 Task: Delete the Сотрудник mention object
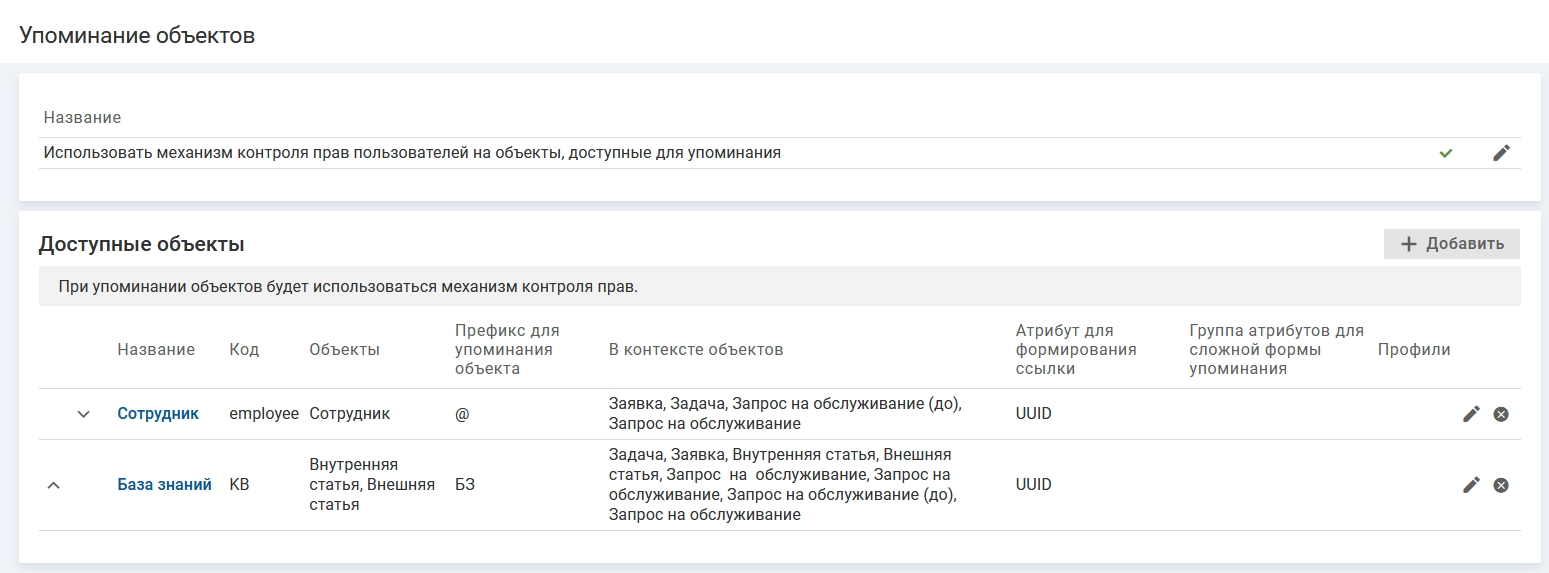[1501, 414]
